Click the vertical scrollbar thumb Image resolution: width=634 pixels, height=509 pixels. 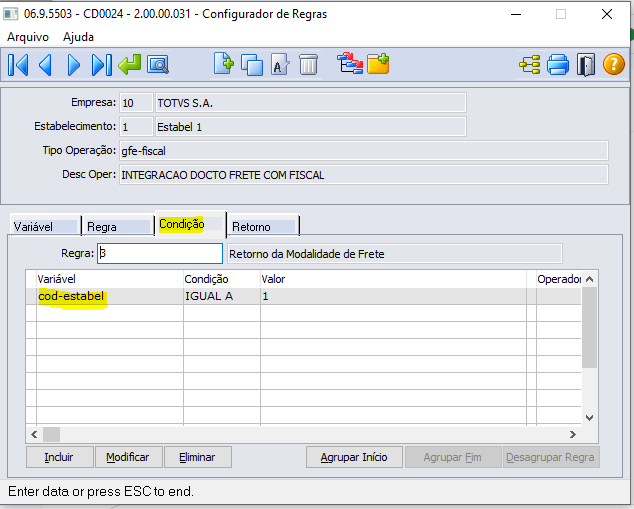tap(590, 328)
